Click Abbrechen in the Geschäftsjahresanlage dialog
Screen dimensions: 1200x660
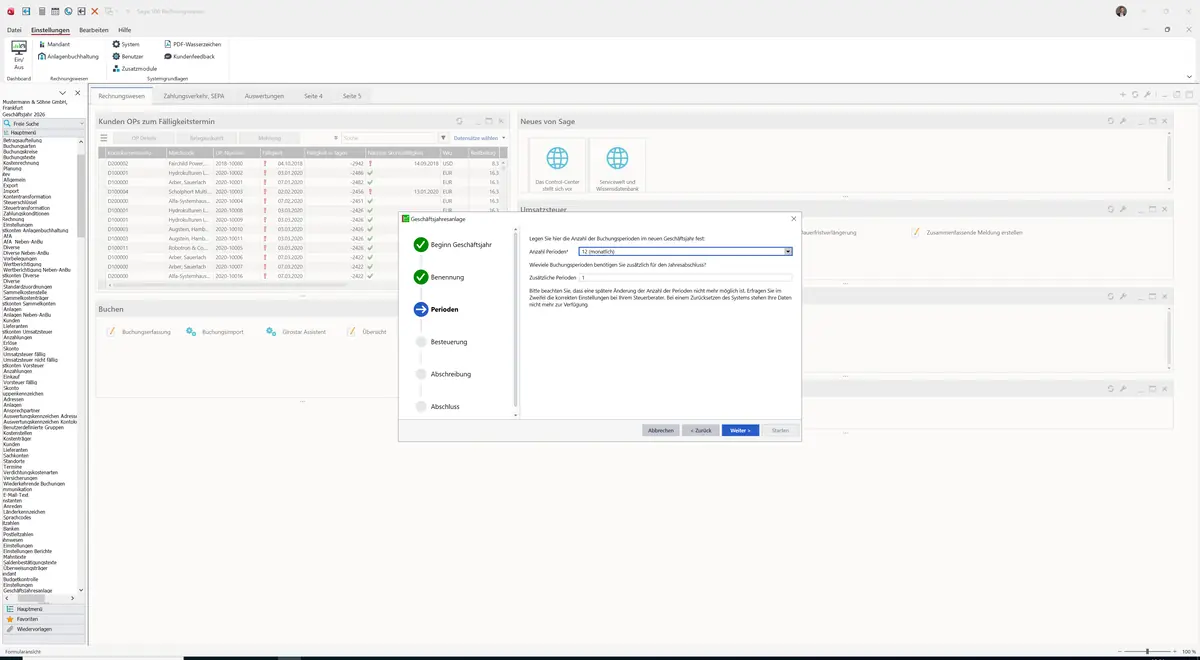pyautogui.click(x=660, y=430)
